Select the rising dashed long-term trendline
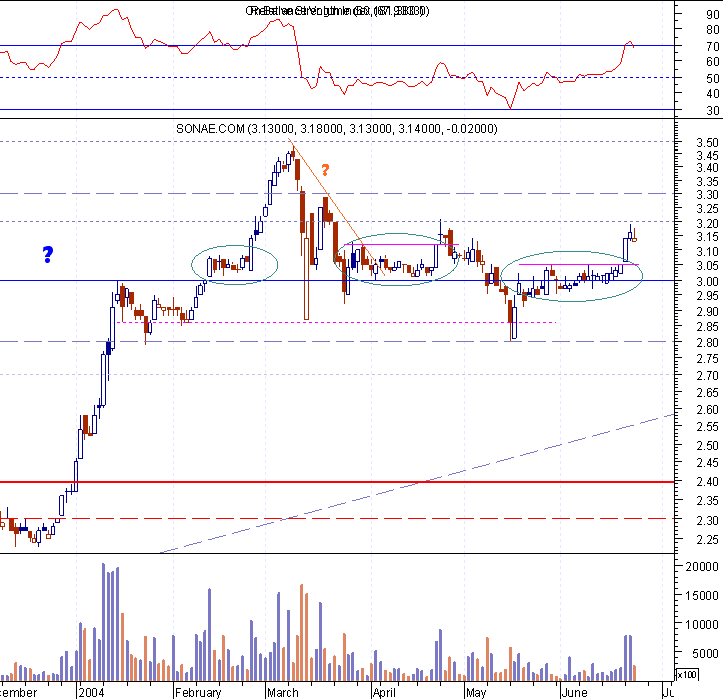723x699 pixels. 417,484
